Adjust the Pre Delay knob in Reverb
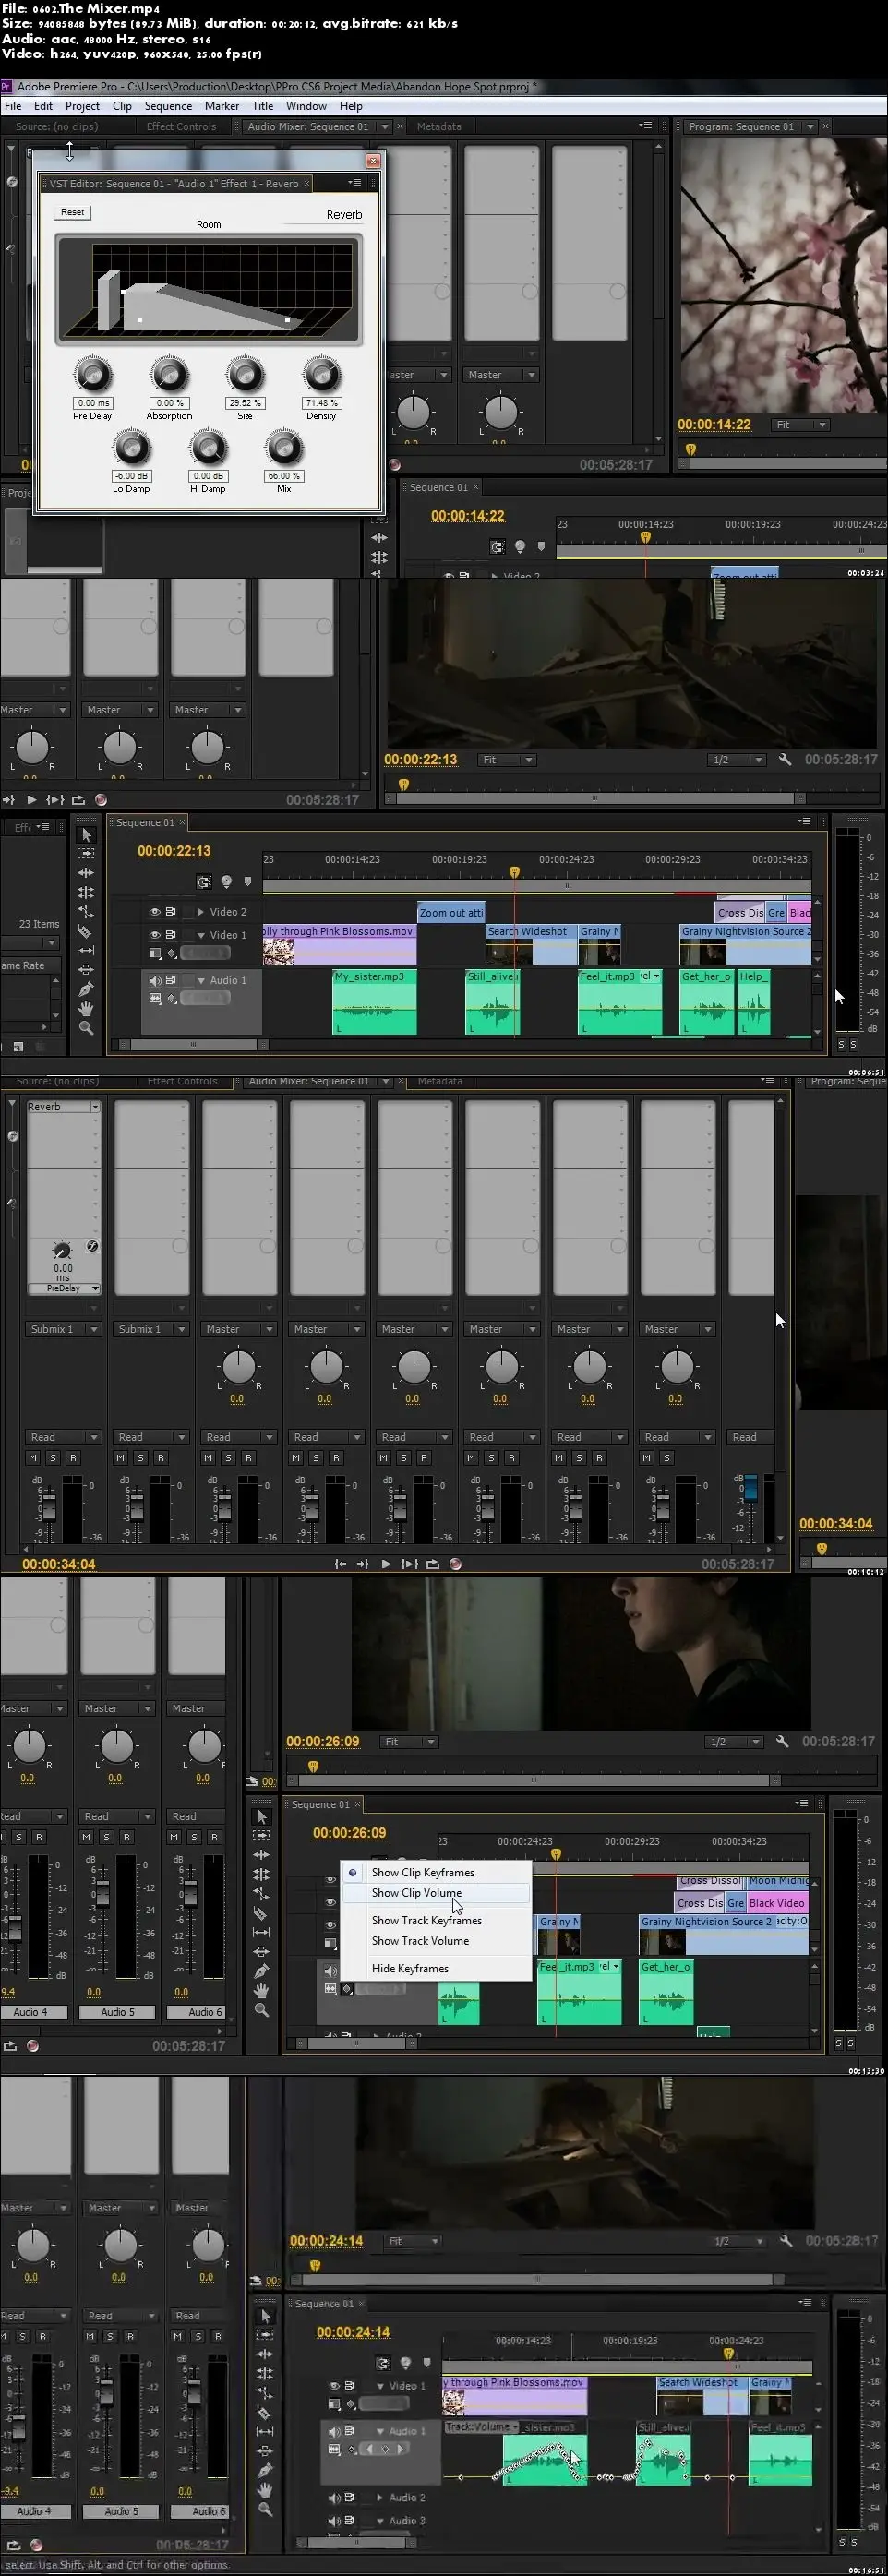This screenshot has width=888, height=2576. (93, 376)
